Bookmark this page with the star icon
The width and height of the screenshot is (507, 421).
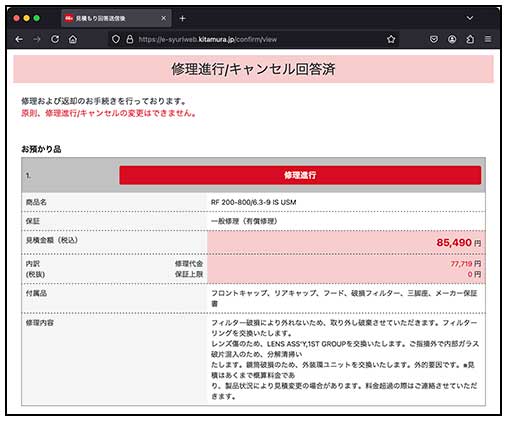point(391,39)
